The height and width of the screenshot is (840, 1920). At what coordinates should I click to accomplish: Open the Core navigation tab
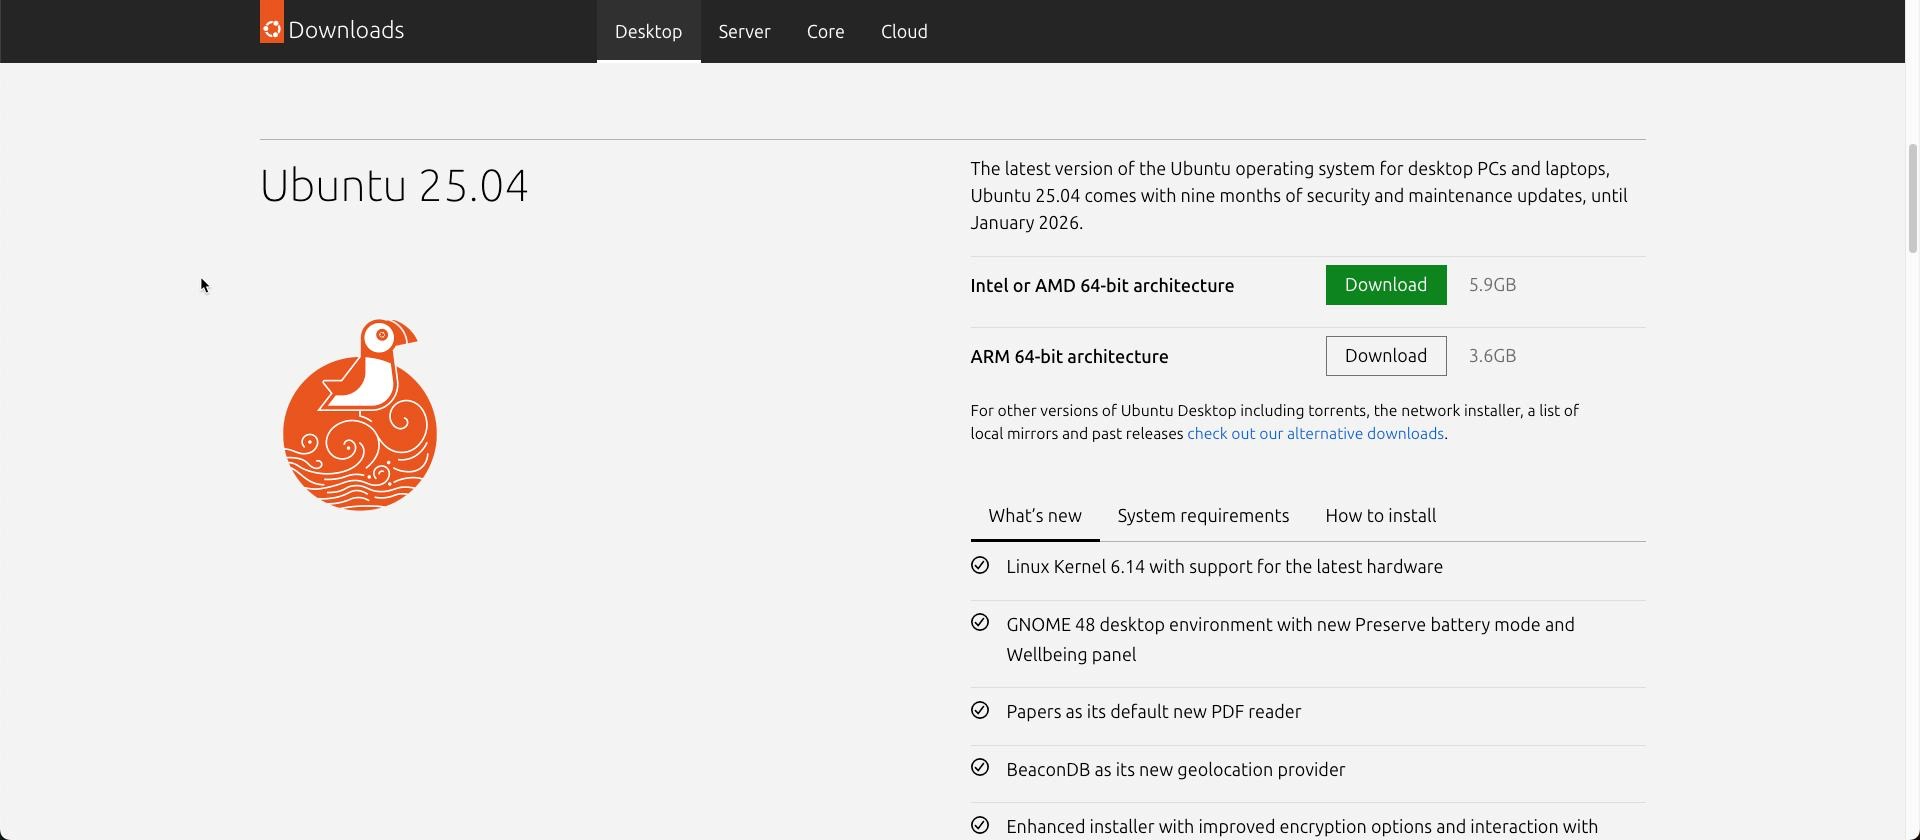[x=825, y=31]
